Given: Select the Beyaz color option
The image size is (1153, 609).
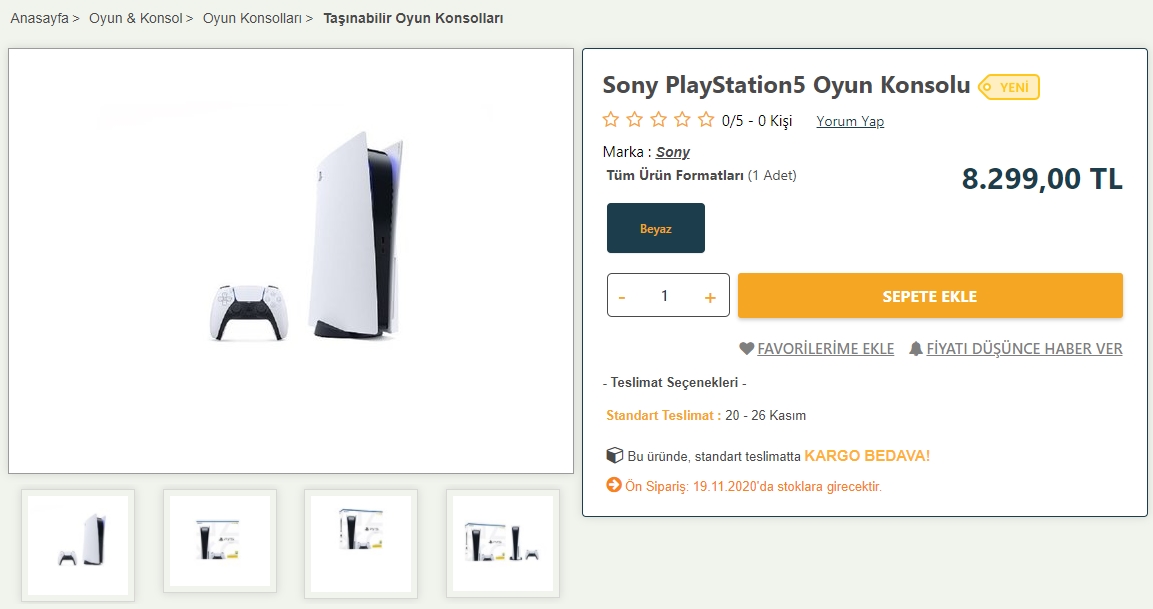Looking at the screenshot, I should 656,229.
